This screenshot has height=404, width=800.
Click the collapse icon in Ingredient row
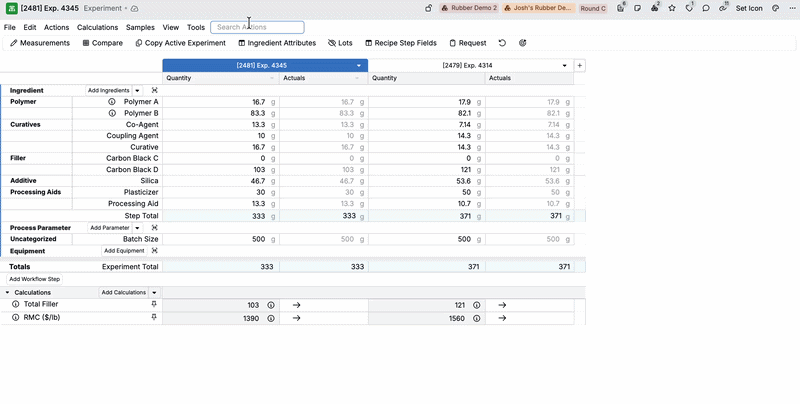154,90
